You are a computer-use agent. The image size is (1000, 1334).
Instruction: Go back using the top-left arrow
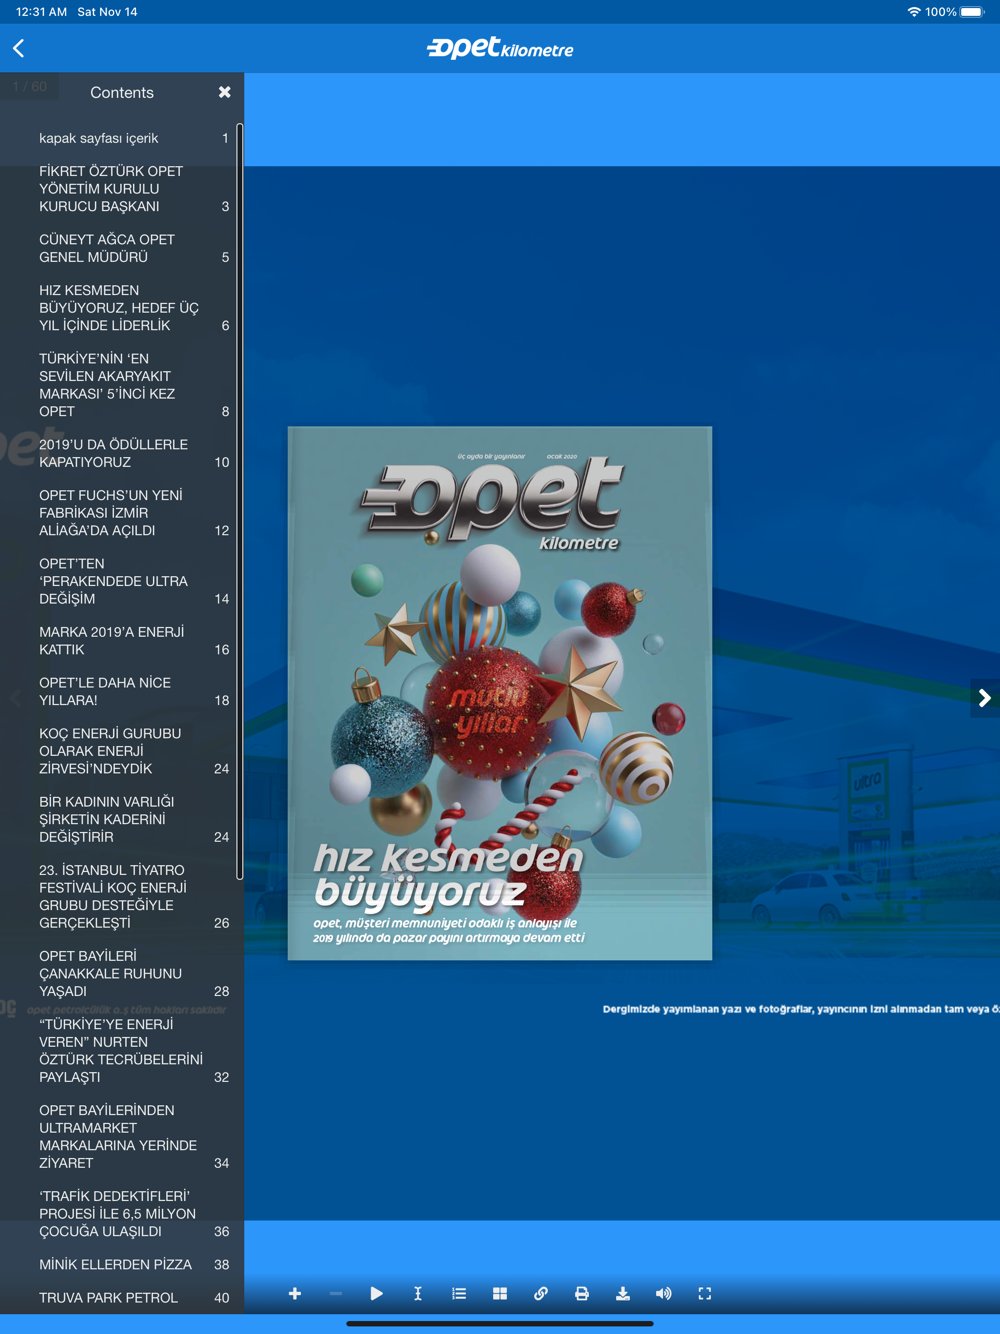pos(18,48)
